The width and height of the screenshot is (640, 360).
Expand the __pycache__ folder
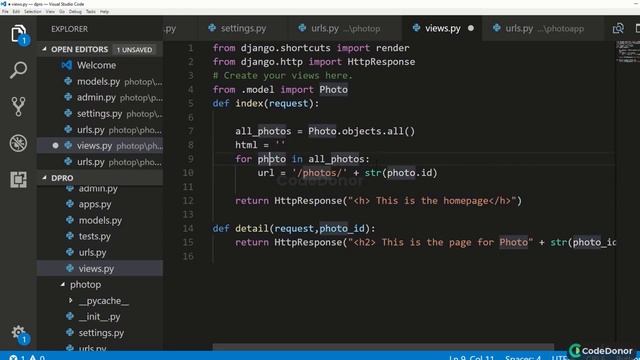70,300
